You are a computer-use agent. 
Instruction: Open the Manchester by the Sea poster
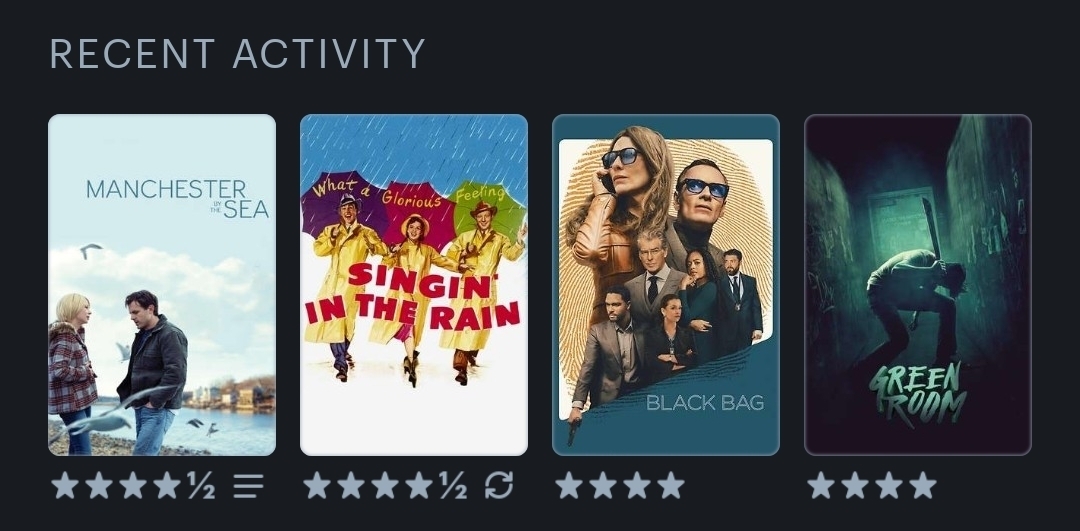(x=162, y=284)
